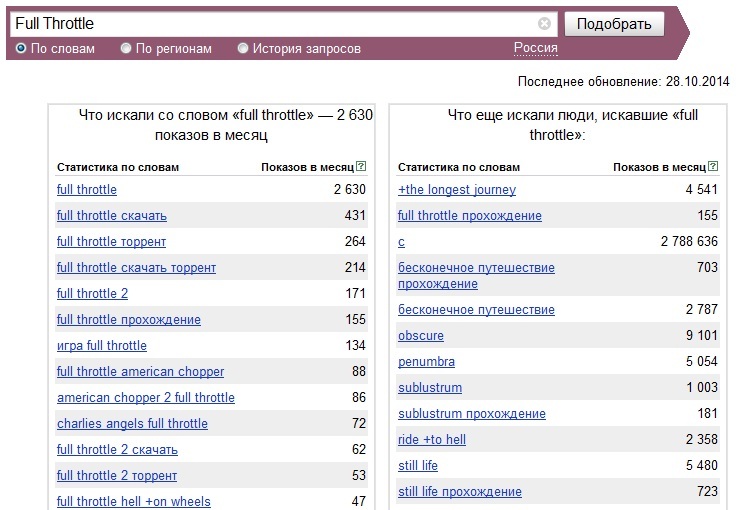This screenshot has width=744, height=510.
Task: Open the 'full throttle скачать торрент' link
Action: (x=136, y=268)
